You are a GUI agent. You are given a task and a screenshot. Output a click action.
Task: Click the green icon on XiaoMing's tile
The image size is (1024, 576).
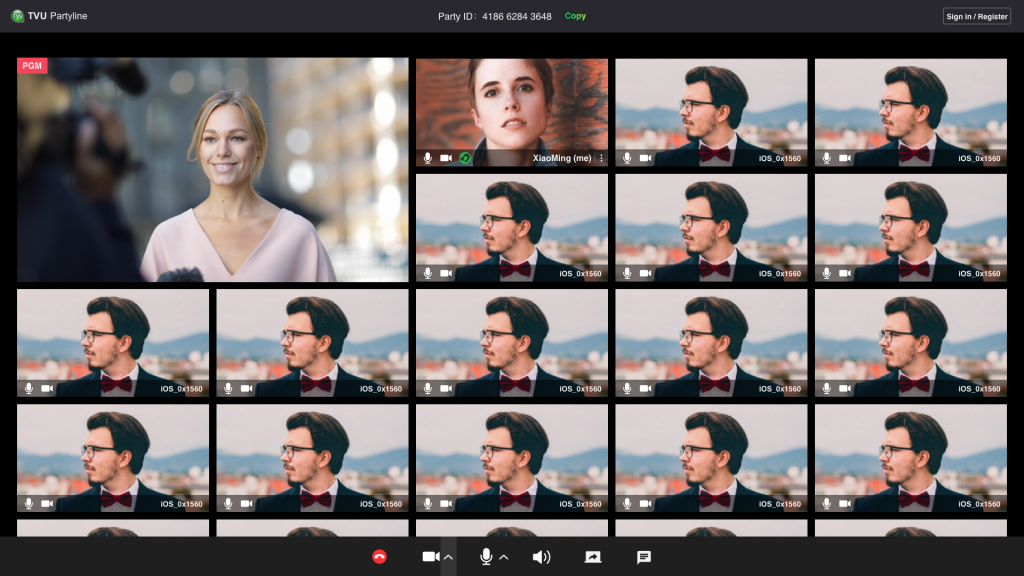(x=465, y=158)
